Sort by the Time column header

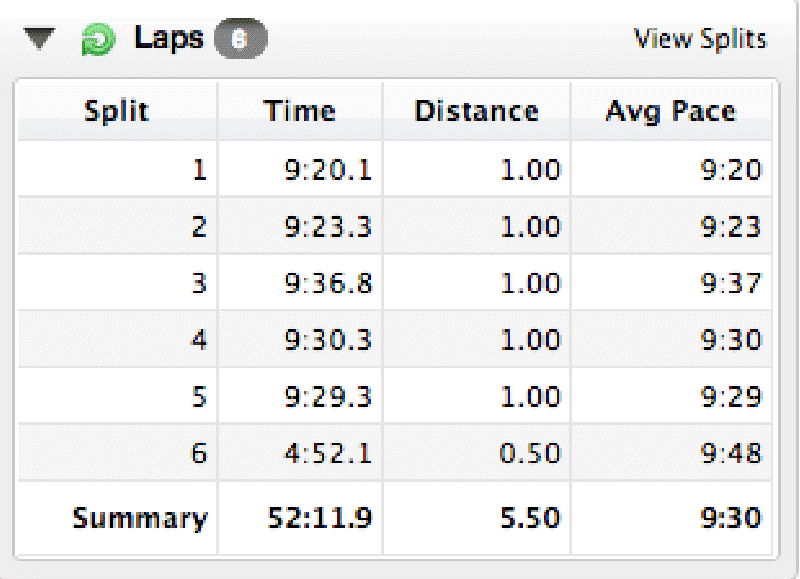point(299,110)
